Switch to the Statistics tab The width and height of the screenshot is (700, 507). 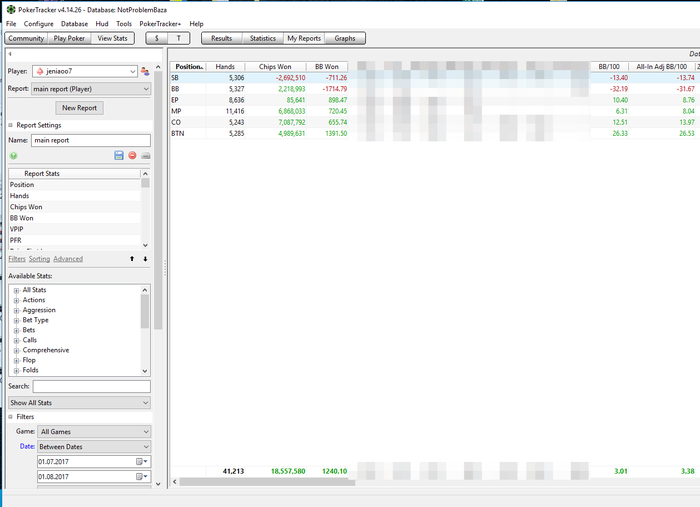(262, 38)
